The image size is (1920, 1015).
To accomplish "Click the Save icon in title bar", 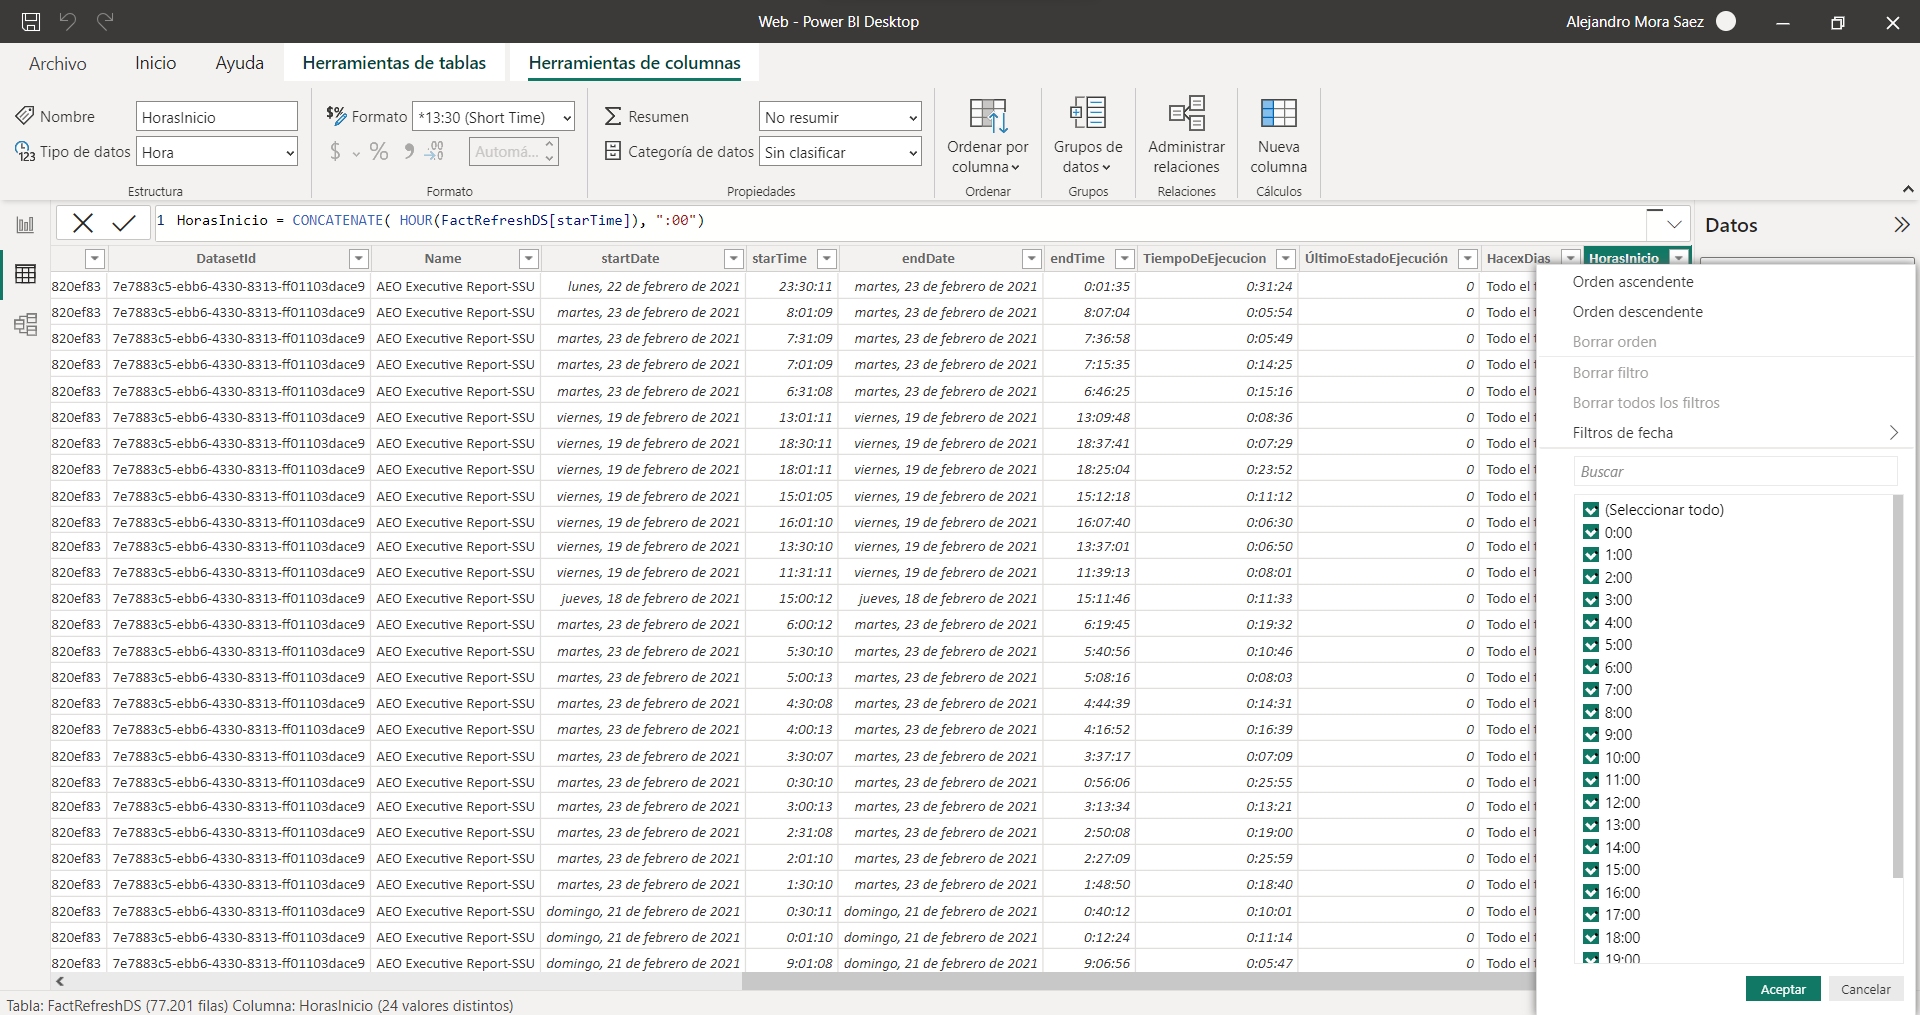I will coord(31,21).
